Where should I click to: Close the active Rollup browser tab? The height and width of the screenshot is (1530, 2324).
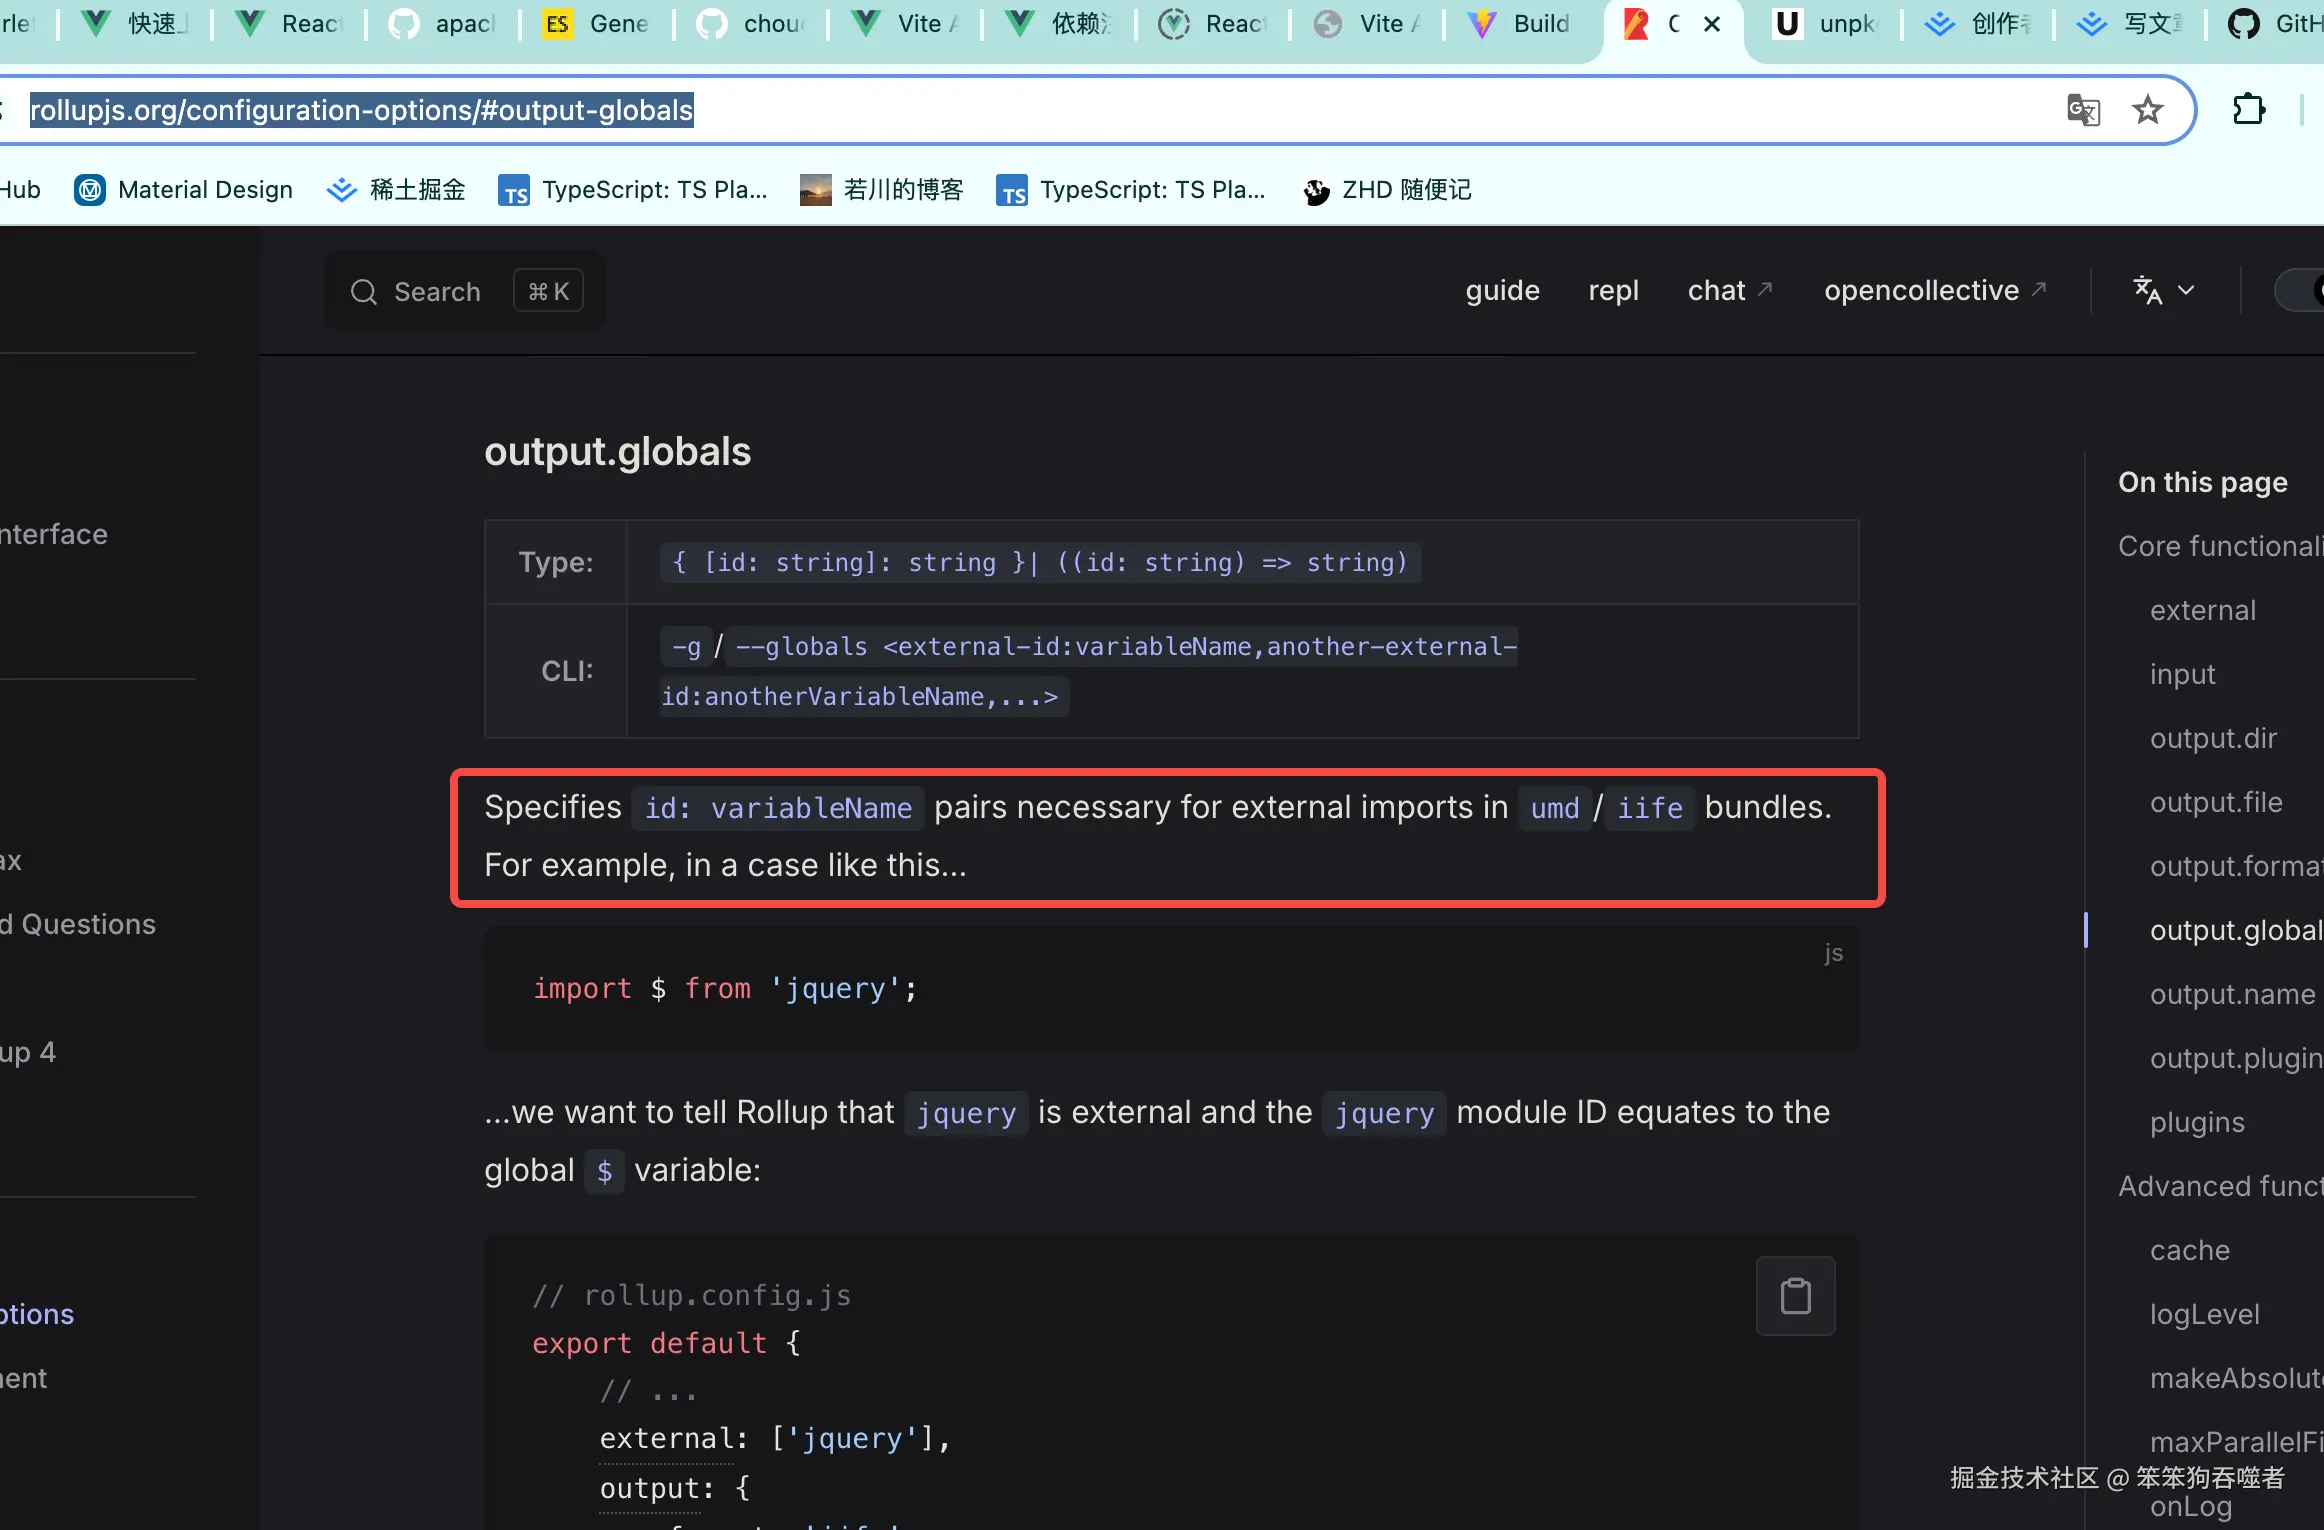1712,24
